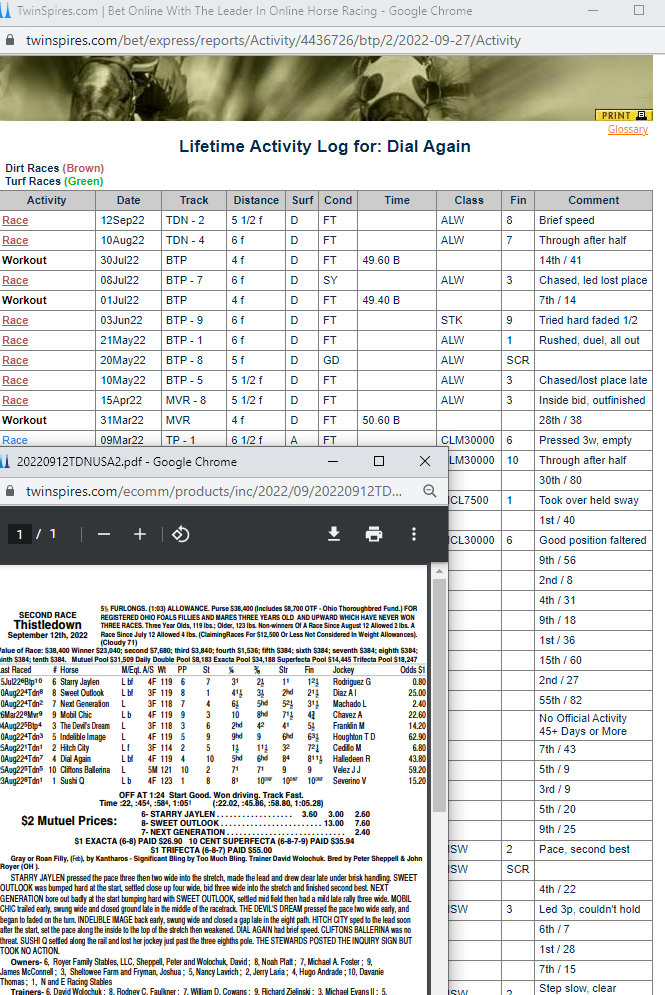Click the Date column header
The image size is (665, 995).
[128, 200]
